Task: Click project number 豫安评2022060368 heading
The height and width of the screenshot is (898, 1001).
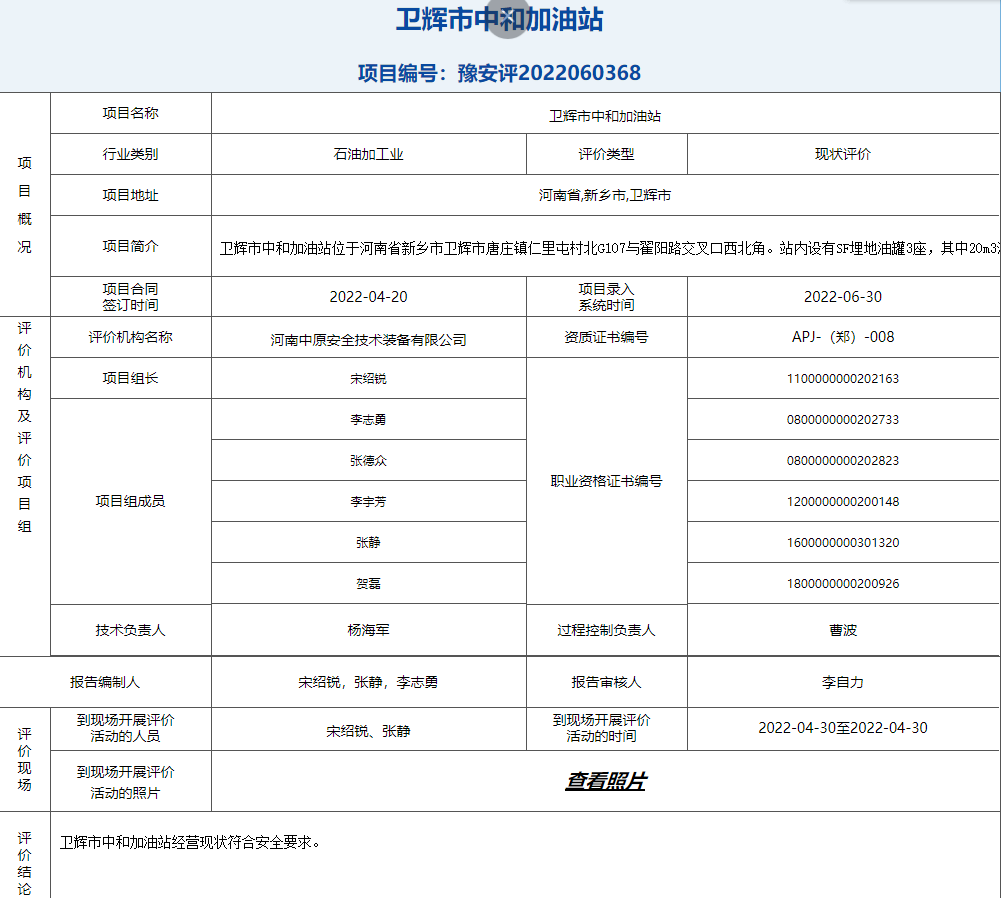Action: [499, 73]
